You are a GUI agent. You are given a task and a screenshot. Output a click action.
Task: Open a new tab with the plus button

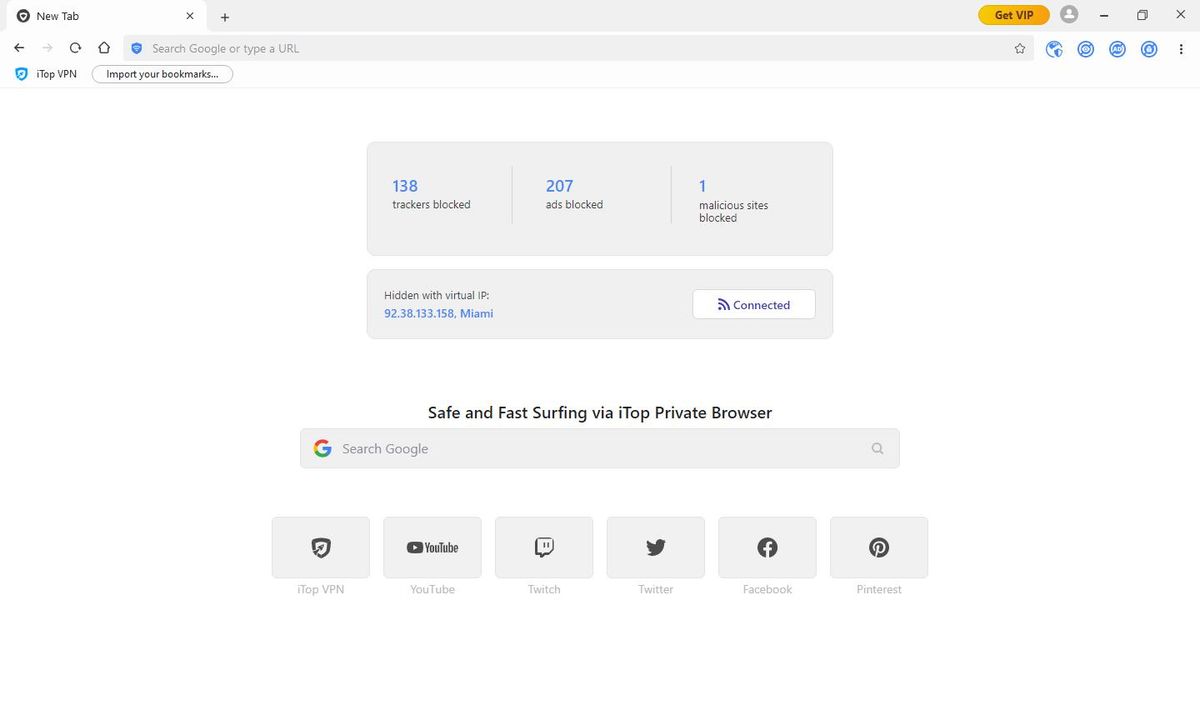224,16
